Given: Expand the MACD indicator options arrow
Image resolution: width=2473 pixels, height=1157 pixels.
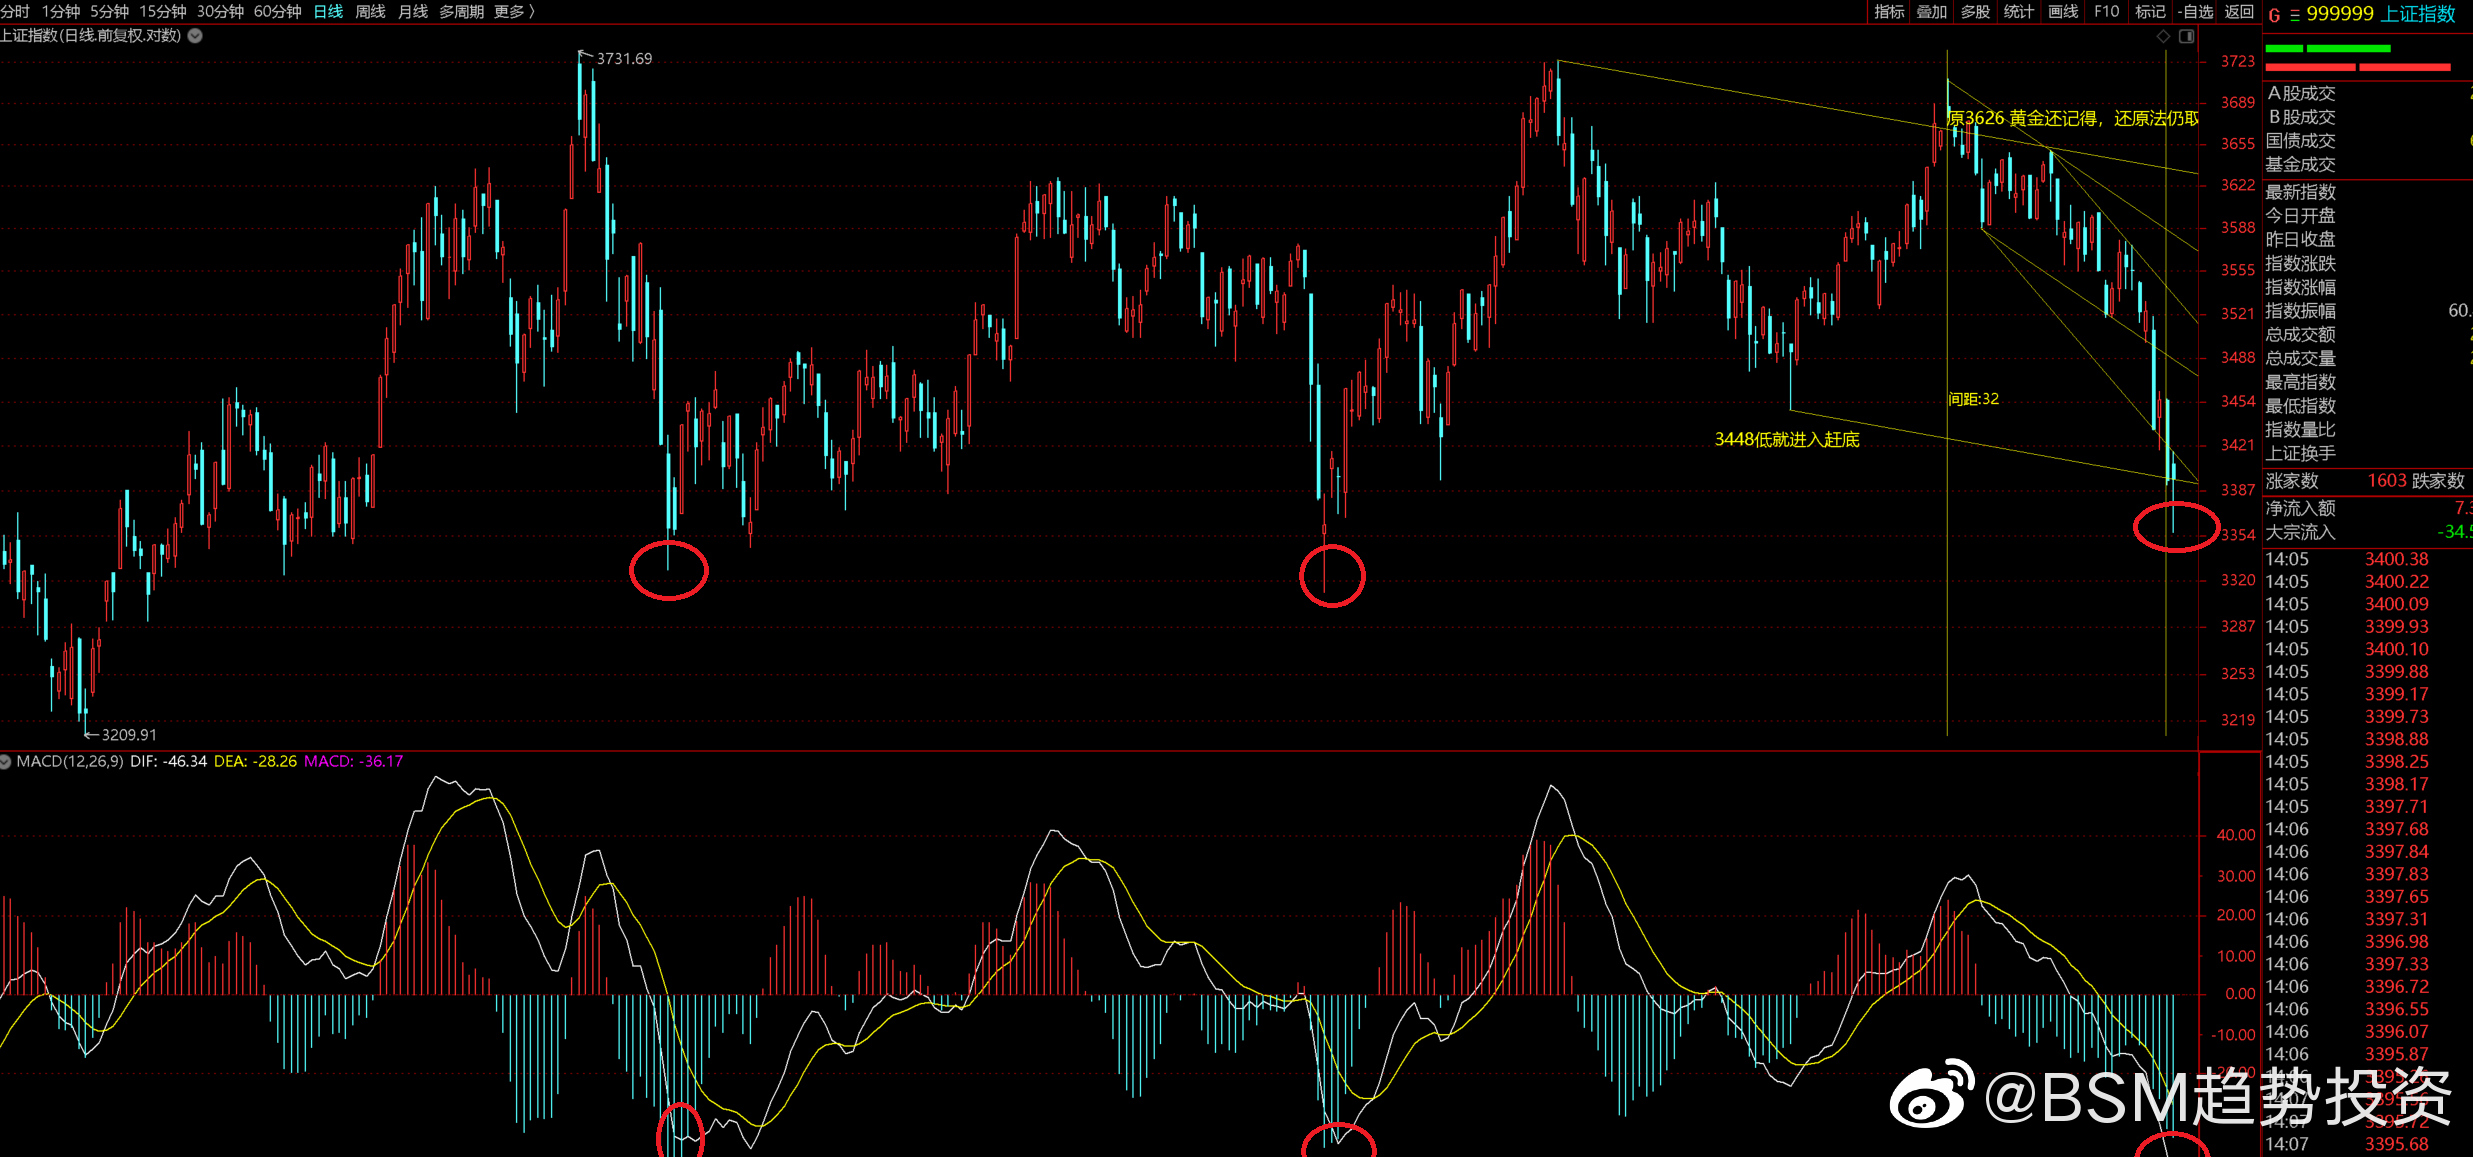Looking at the screenshot, I should point(6,762).
